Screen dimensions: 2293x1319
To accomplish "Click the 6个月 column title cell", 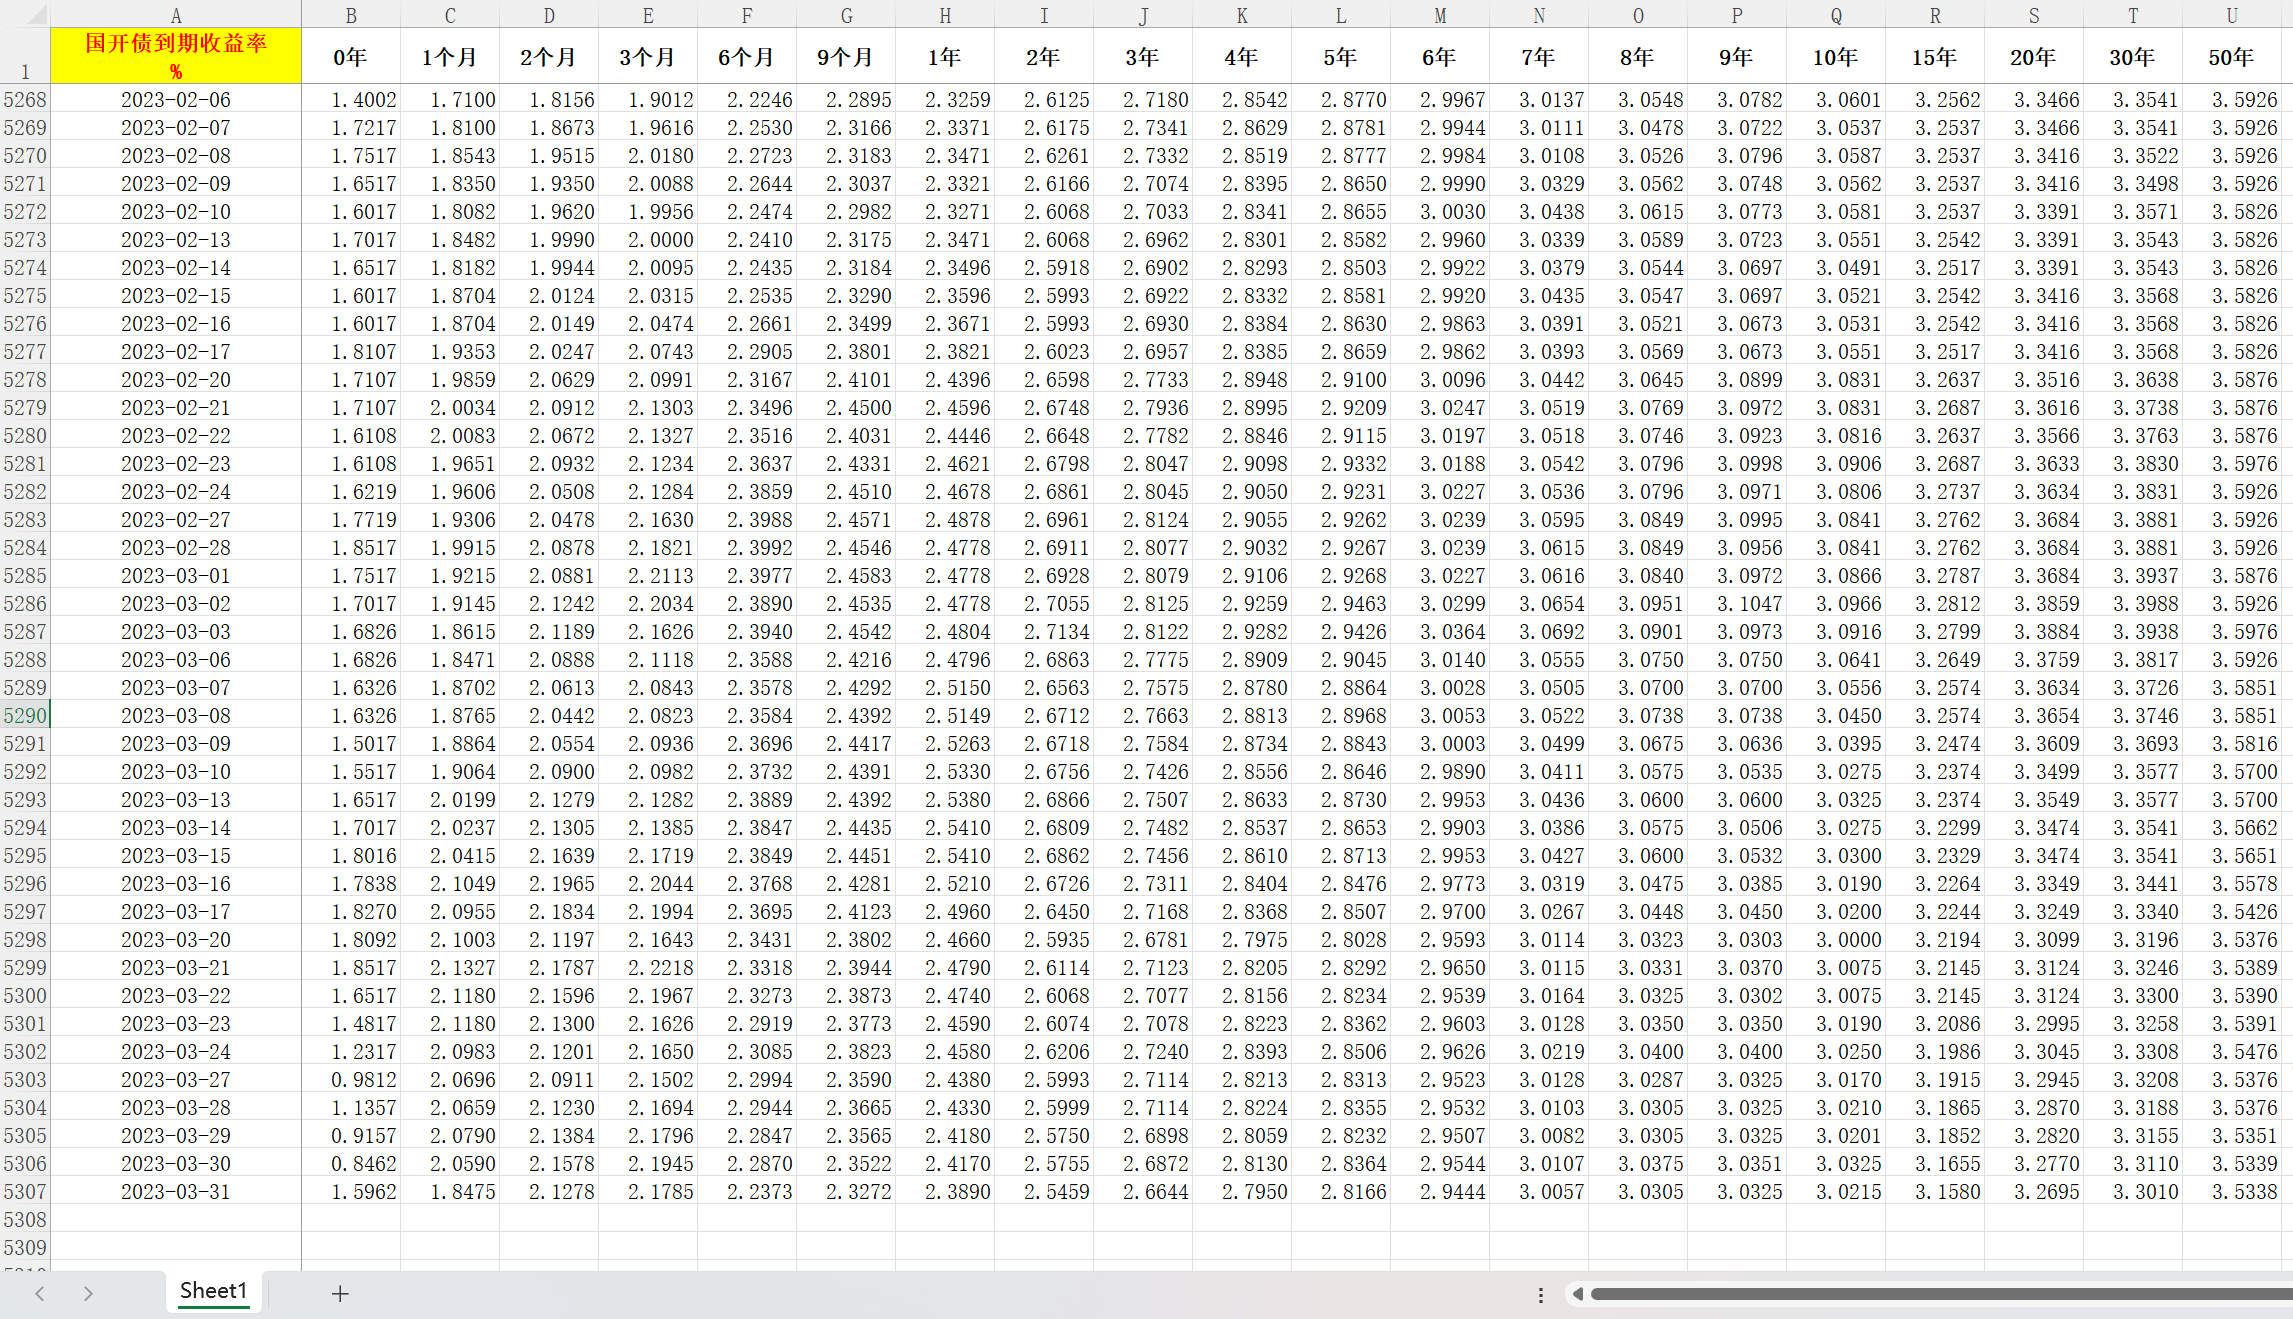I will tap(746, 57).
